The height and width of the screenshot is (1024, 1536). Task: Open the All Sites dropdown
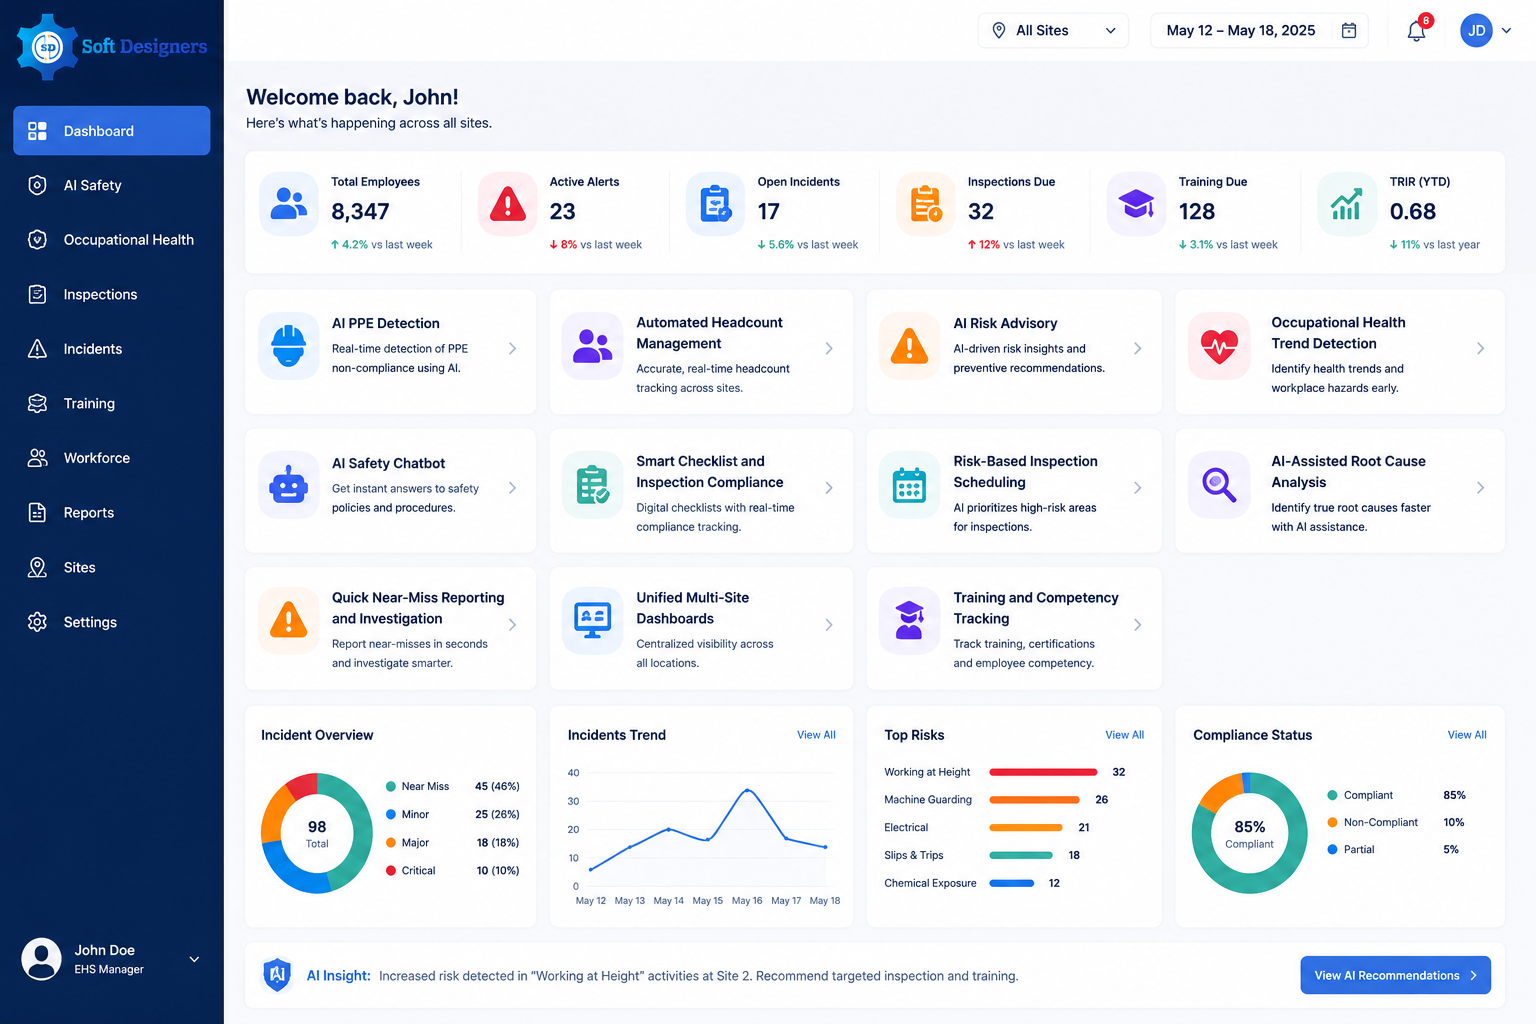tap(1053, 31)
